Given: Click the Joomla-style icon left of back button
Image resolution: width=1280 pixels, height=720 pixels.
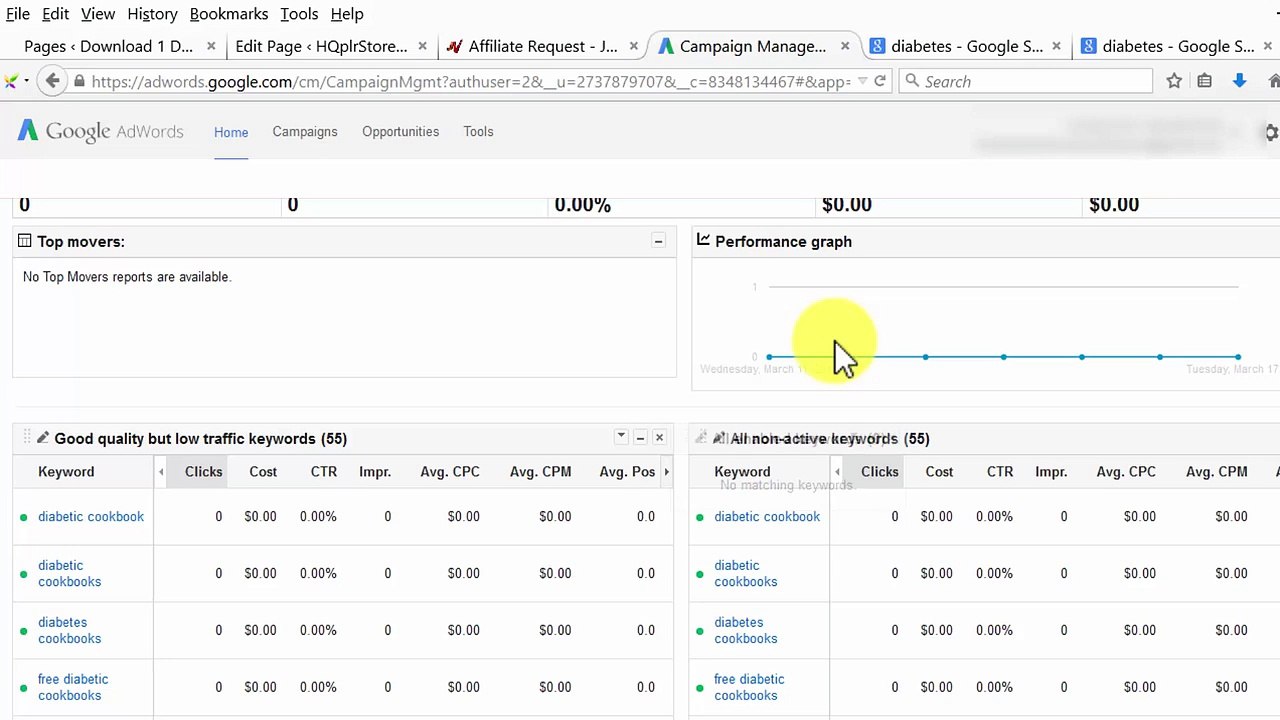Looking at the screenshot, I should click(10, 81).
